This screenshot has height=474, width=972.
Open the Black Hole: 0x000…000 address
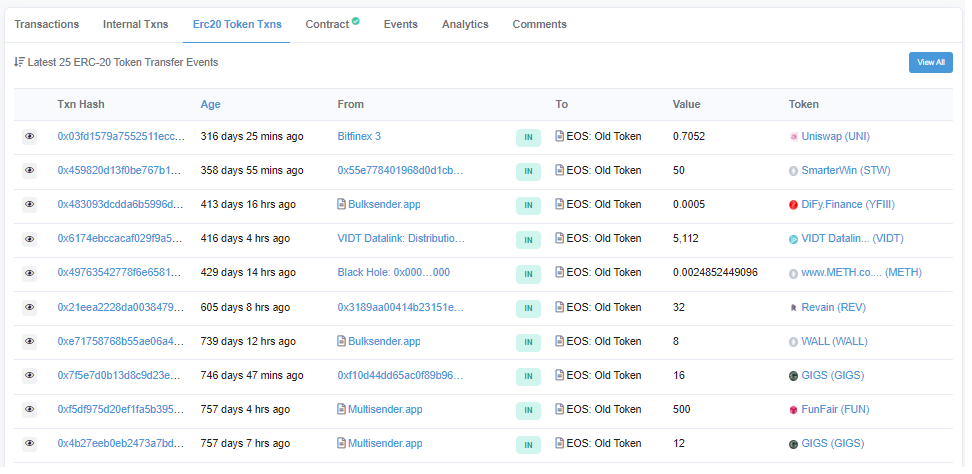pyautogui.click(x=394, y=273)
